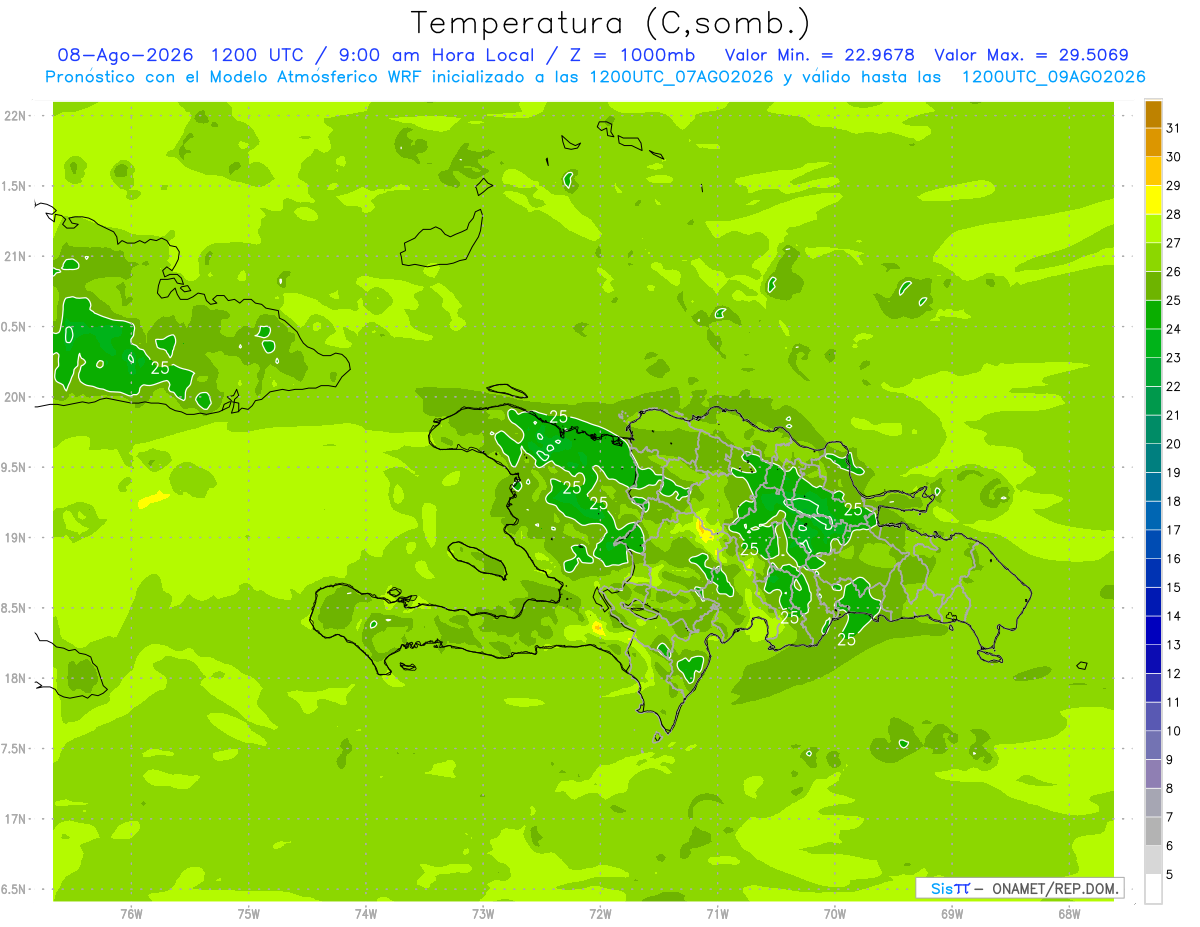
Task: Click the "25" label on the colorbar legend
Action: point(1174,300)
